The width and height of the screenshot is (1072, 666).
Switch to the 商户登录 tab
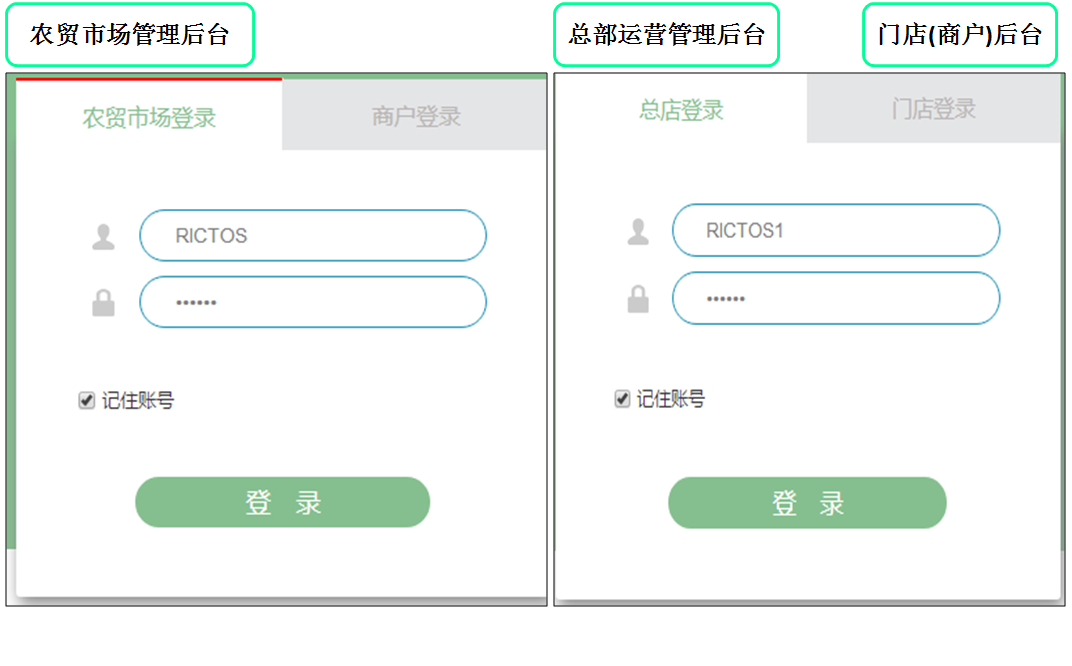415,116
